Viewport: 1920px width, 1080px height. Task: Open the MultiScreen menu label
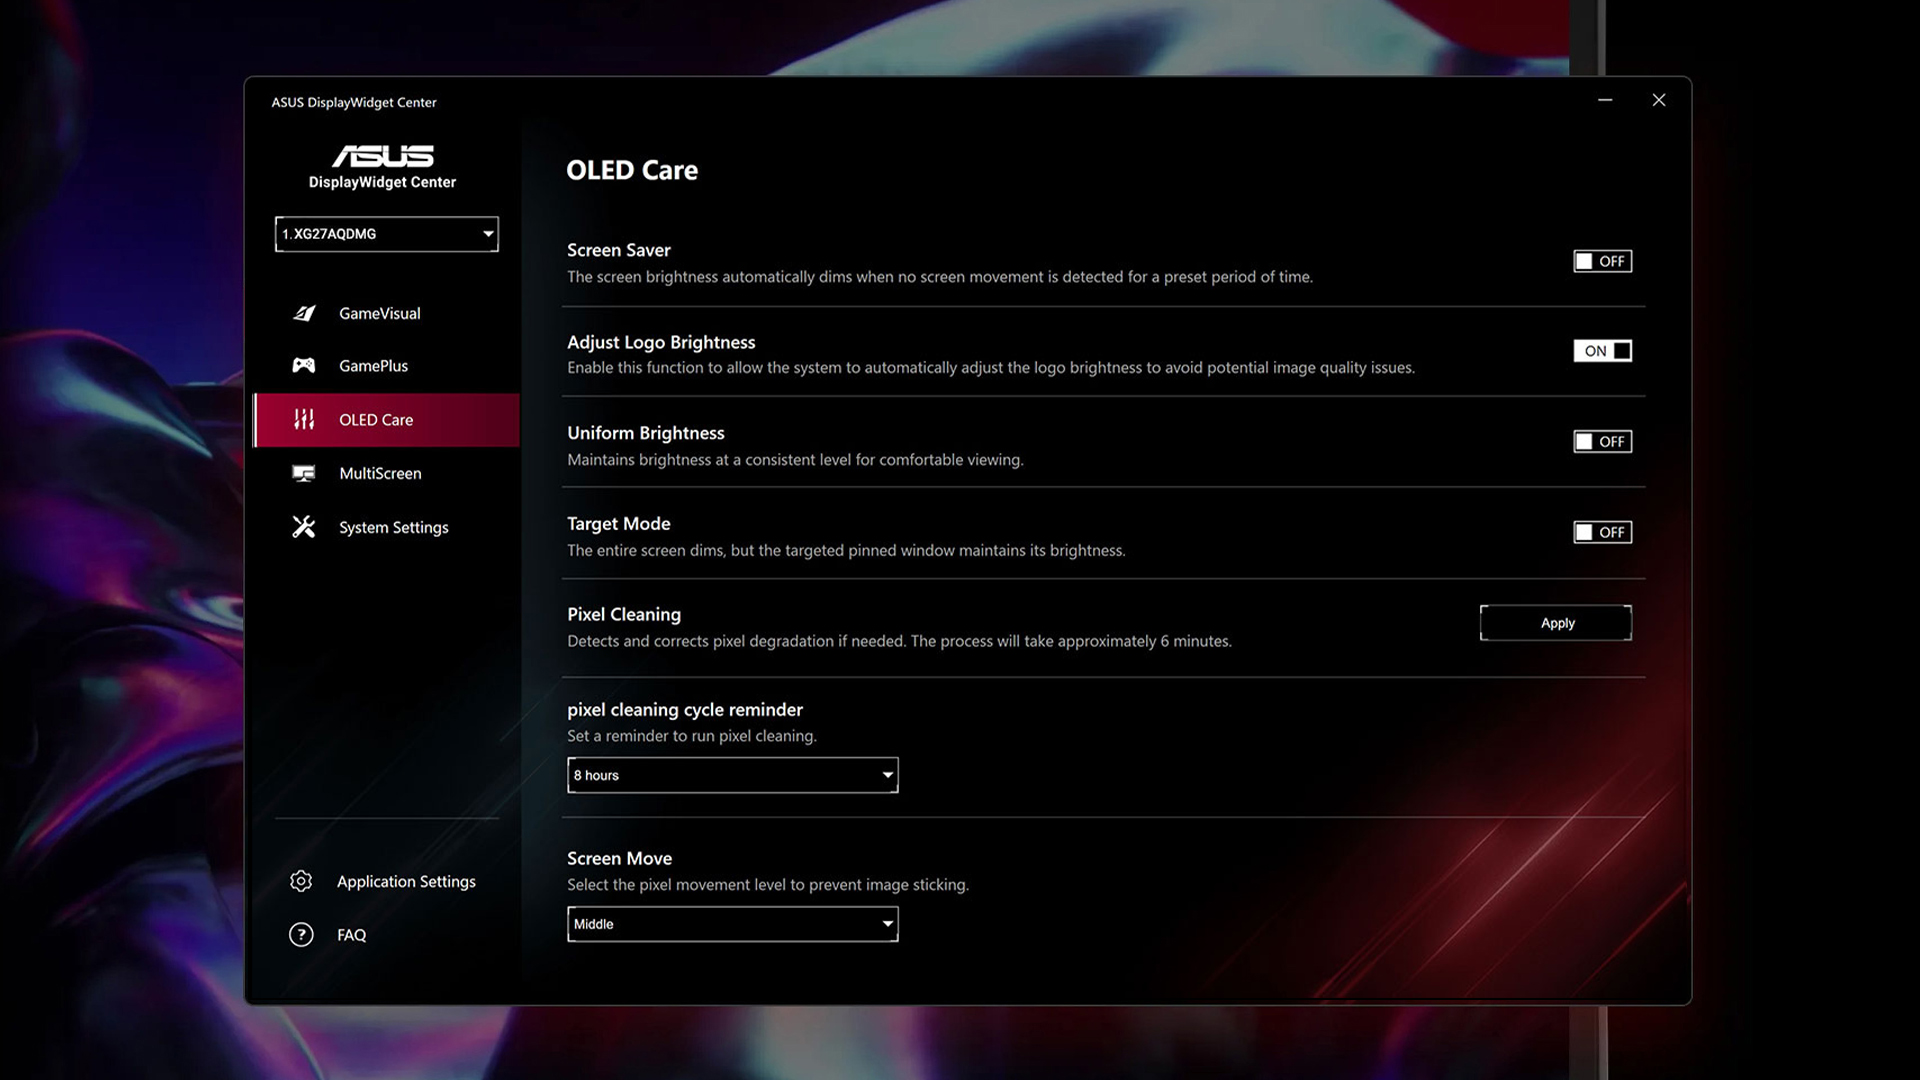pos(380,473)
